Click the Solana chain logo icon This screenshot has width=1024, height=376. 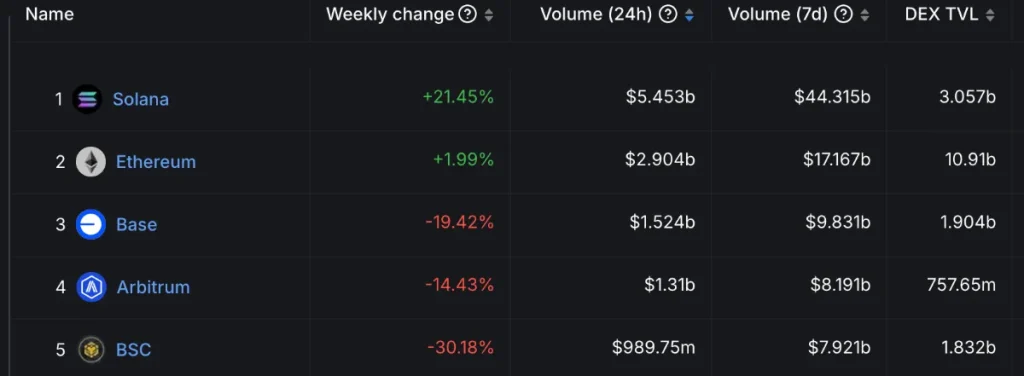87,99
